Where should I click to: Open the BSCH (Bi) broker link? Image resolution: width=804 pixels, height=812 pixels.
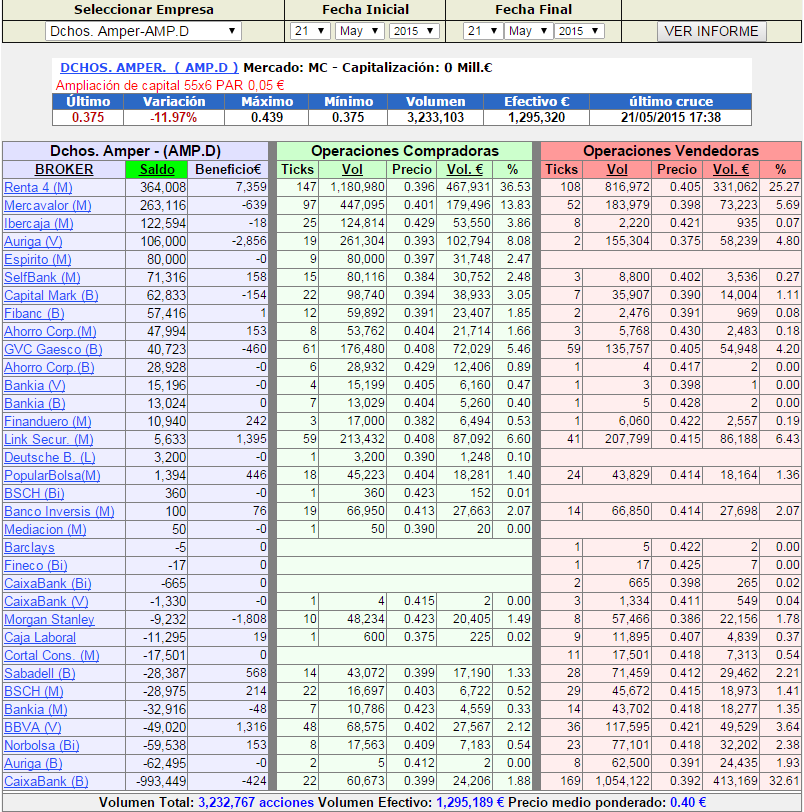coord(34,494)
